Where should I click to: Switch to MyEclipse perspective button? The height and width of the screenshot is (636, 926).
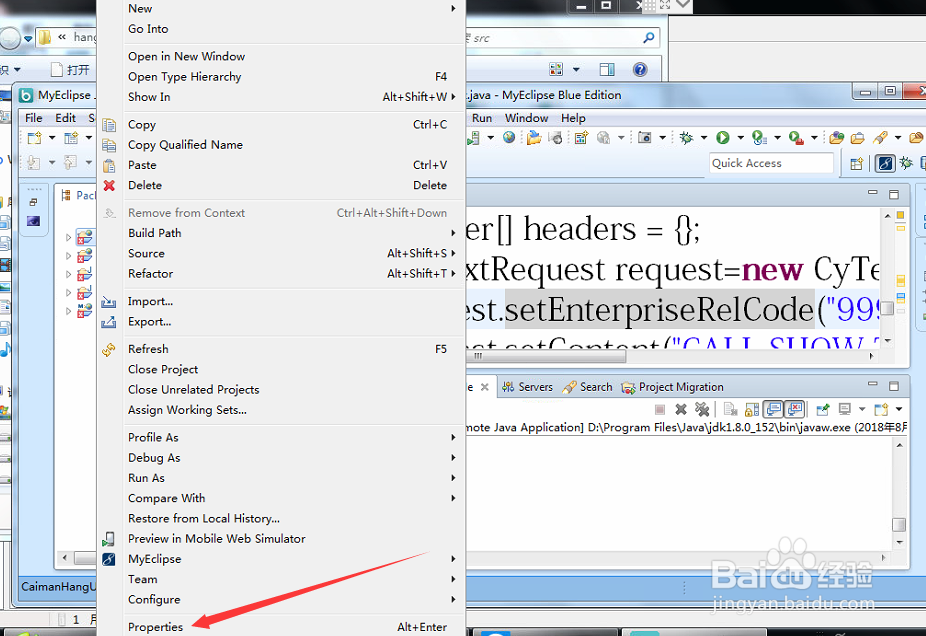(885, 163)
